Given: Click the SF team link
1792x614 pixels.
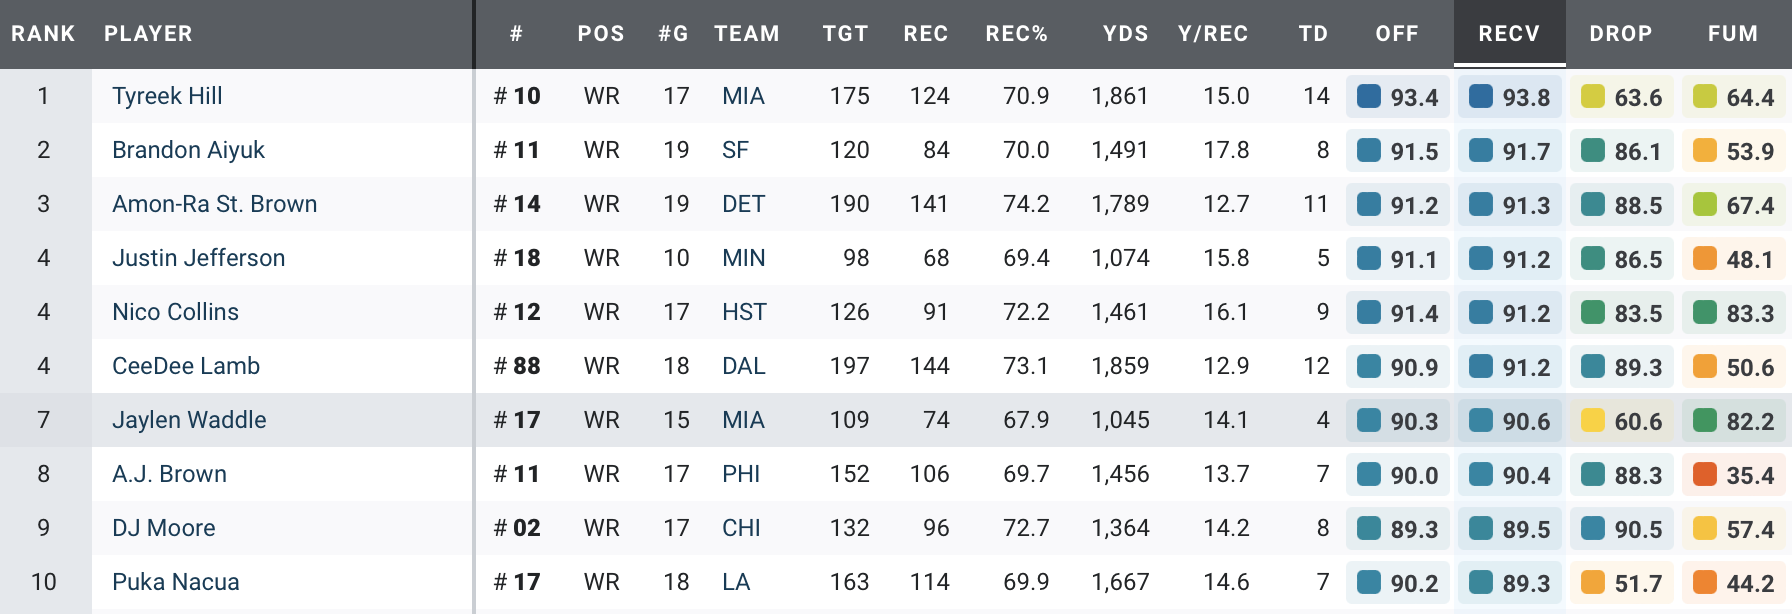Looking at the screenshot, I should (735, 150).
